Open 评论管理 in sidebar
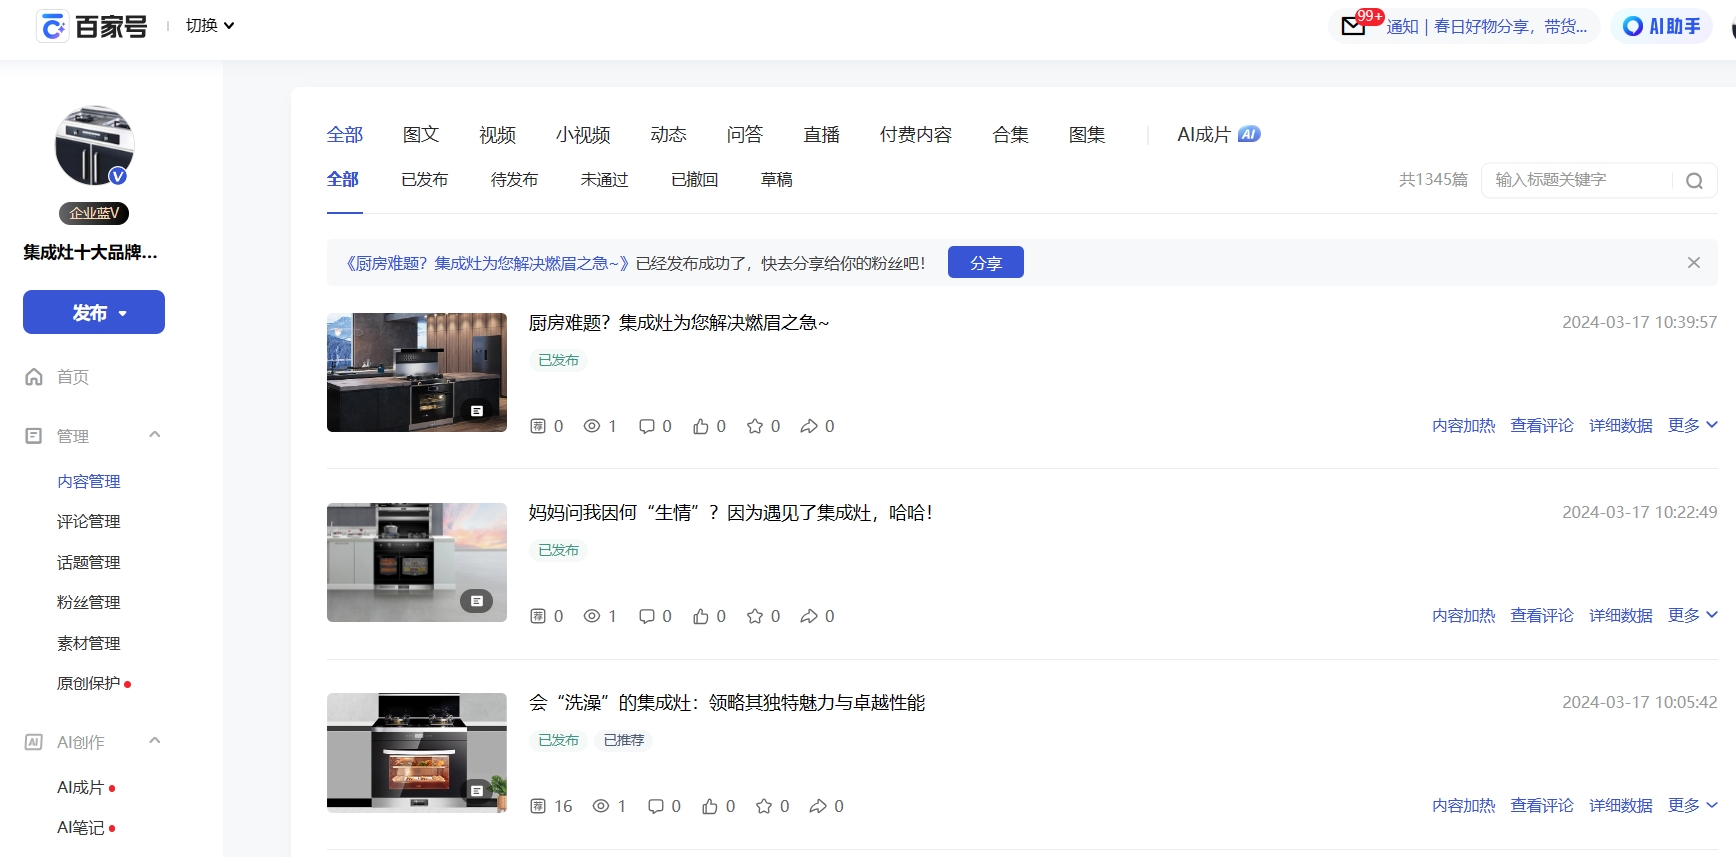The width and height of the screenshot is (1736, 857). point(89,521)
